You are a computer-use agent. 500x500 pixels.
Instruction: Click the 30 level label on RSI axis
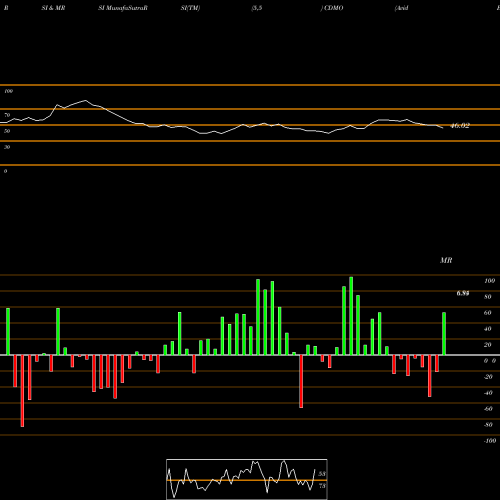click(7, 147)
